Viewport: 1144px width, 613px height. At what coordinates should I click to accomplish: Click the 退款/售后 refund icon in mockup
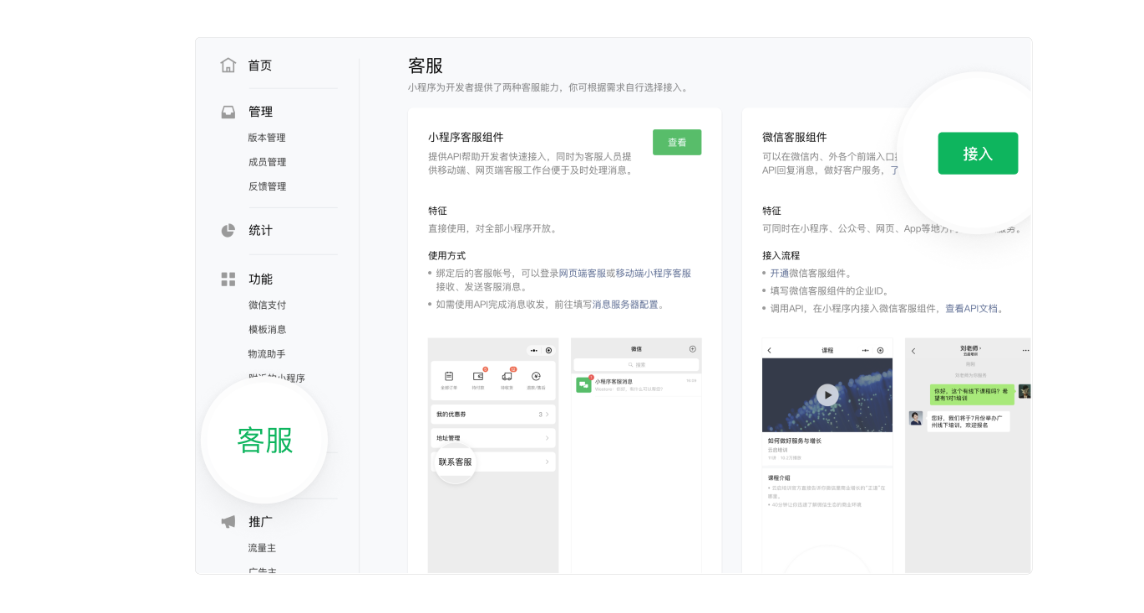click(536, 377)
